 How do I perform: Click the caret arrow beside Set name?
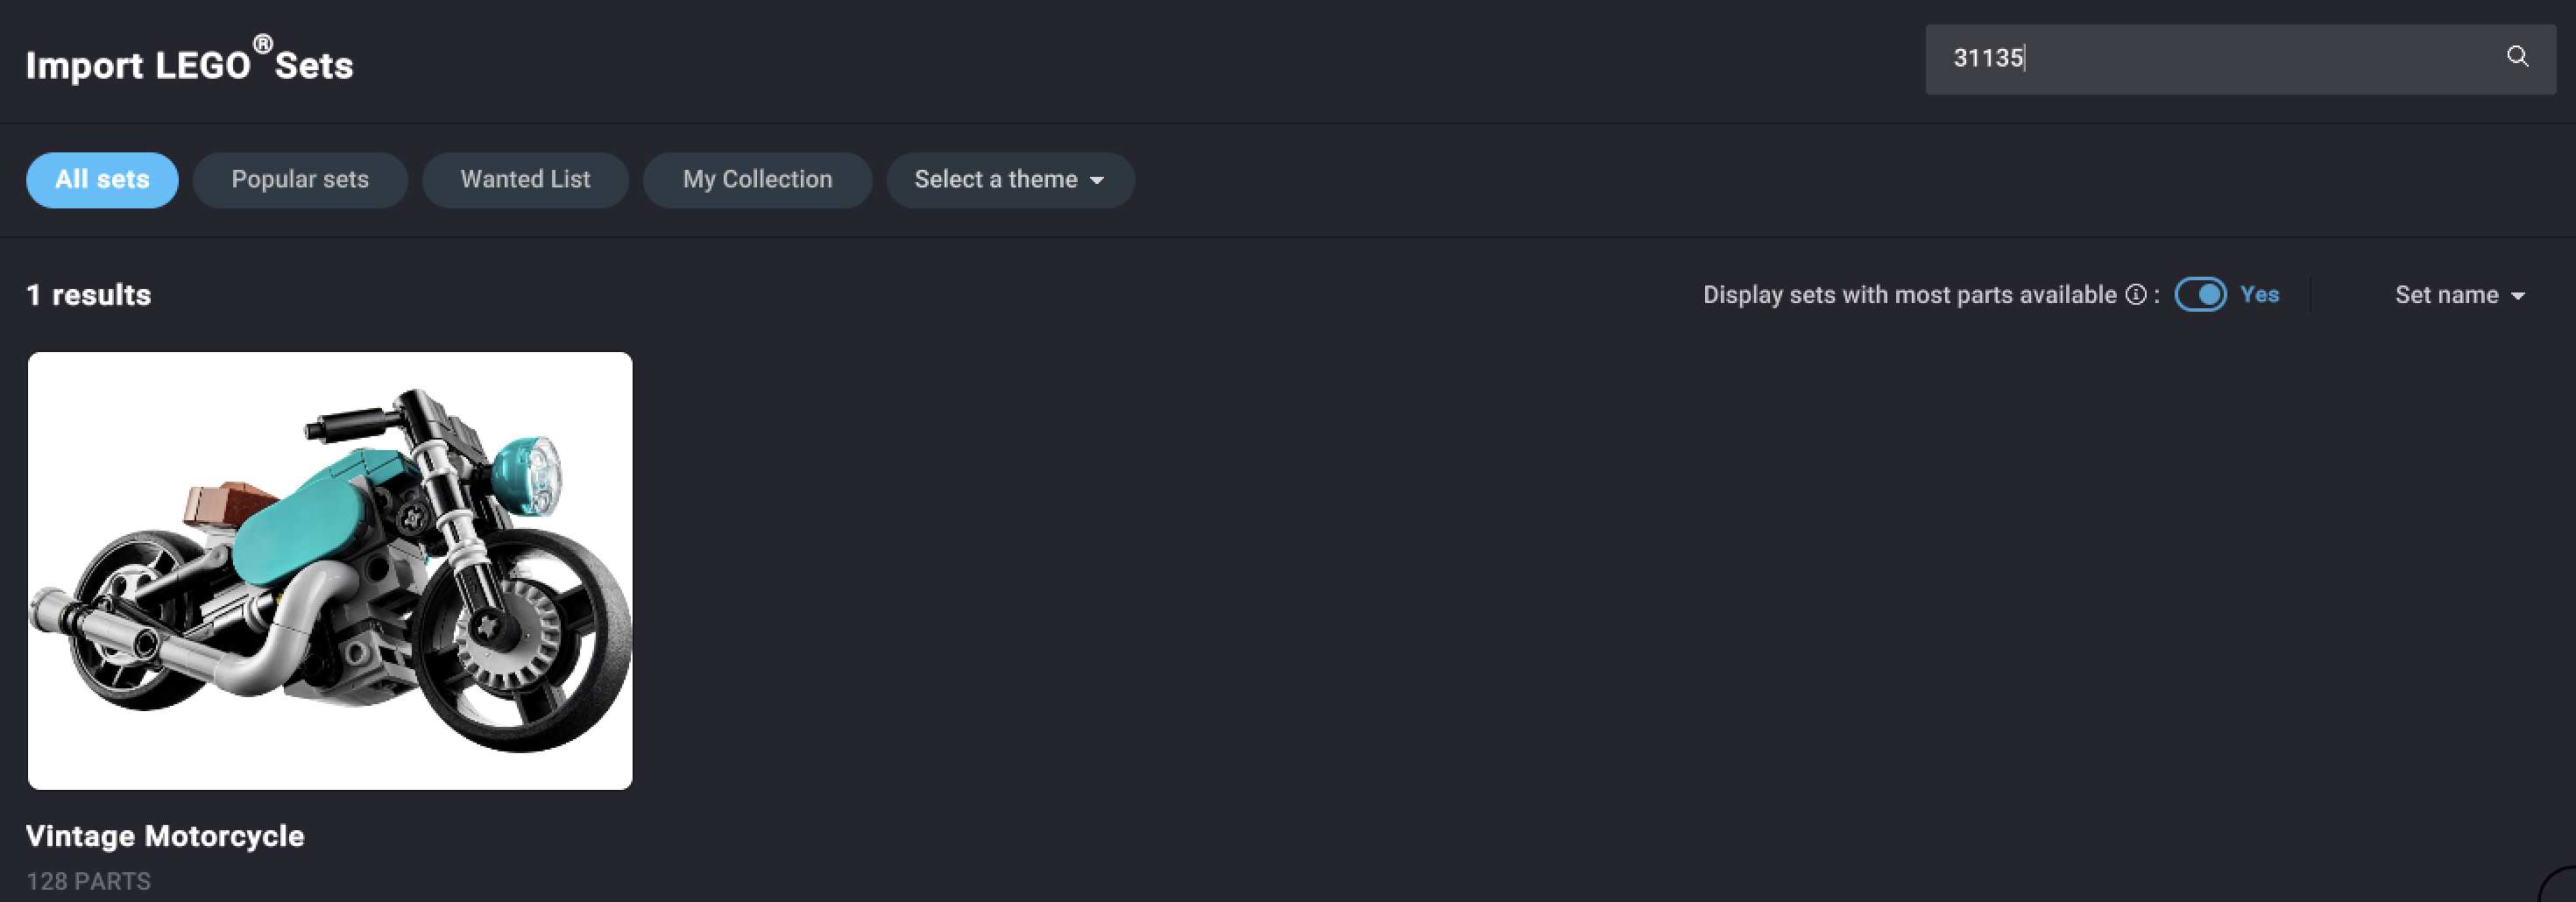pos(2518,296)
